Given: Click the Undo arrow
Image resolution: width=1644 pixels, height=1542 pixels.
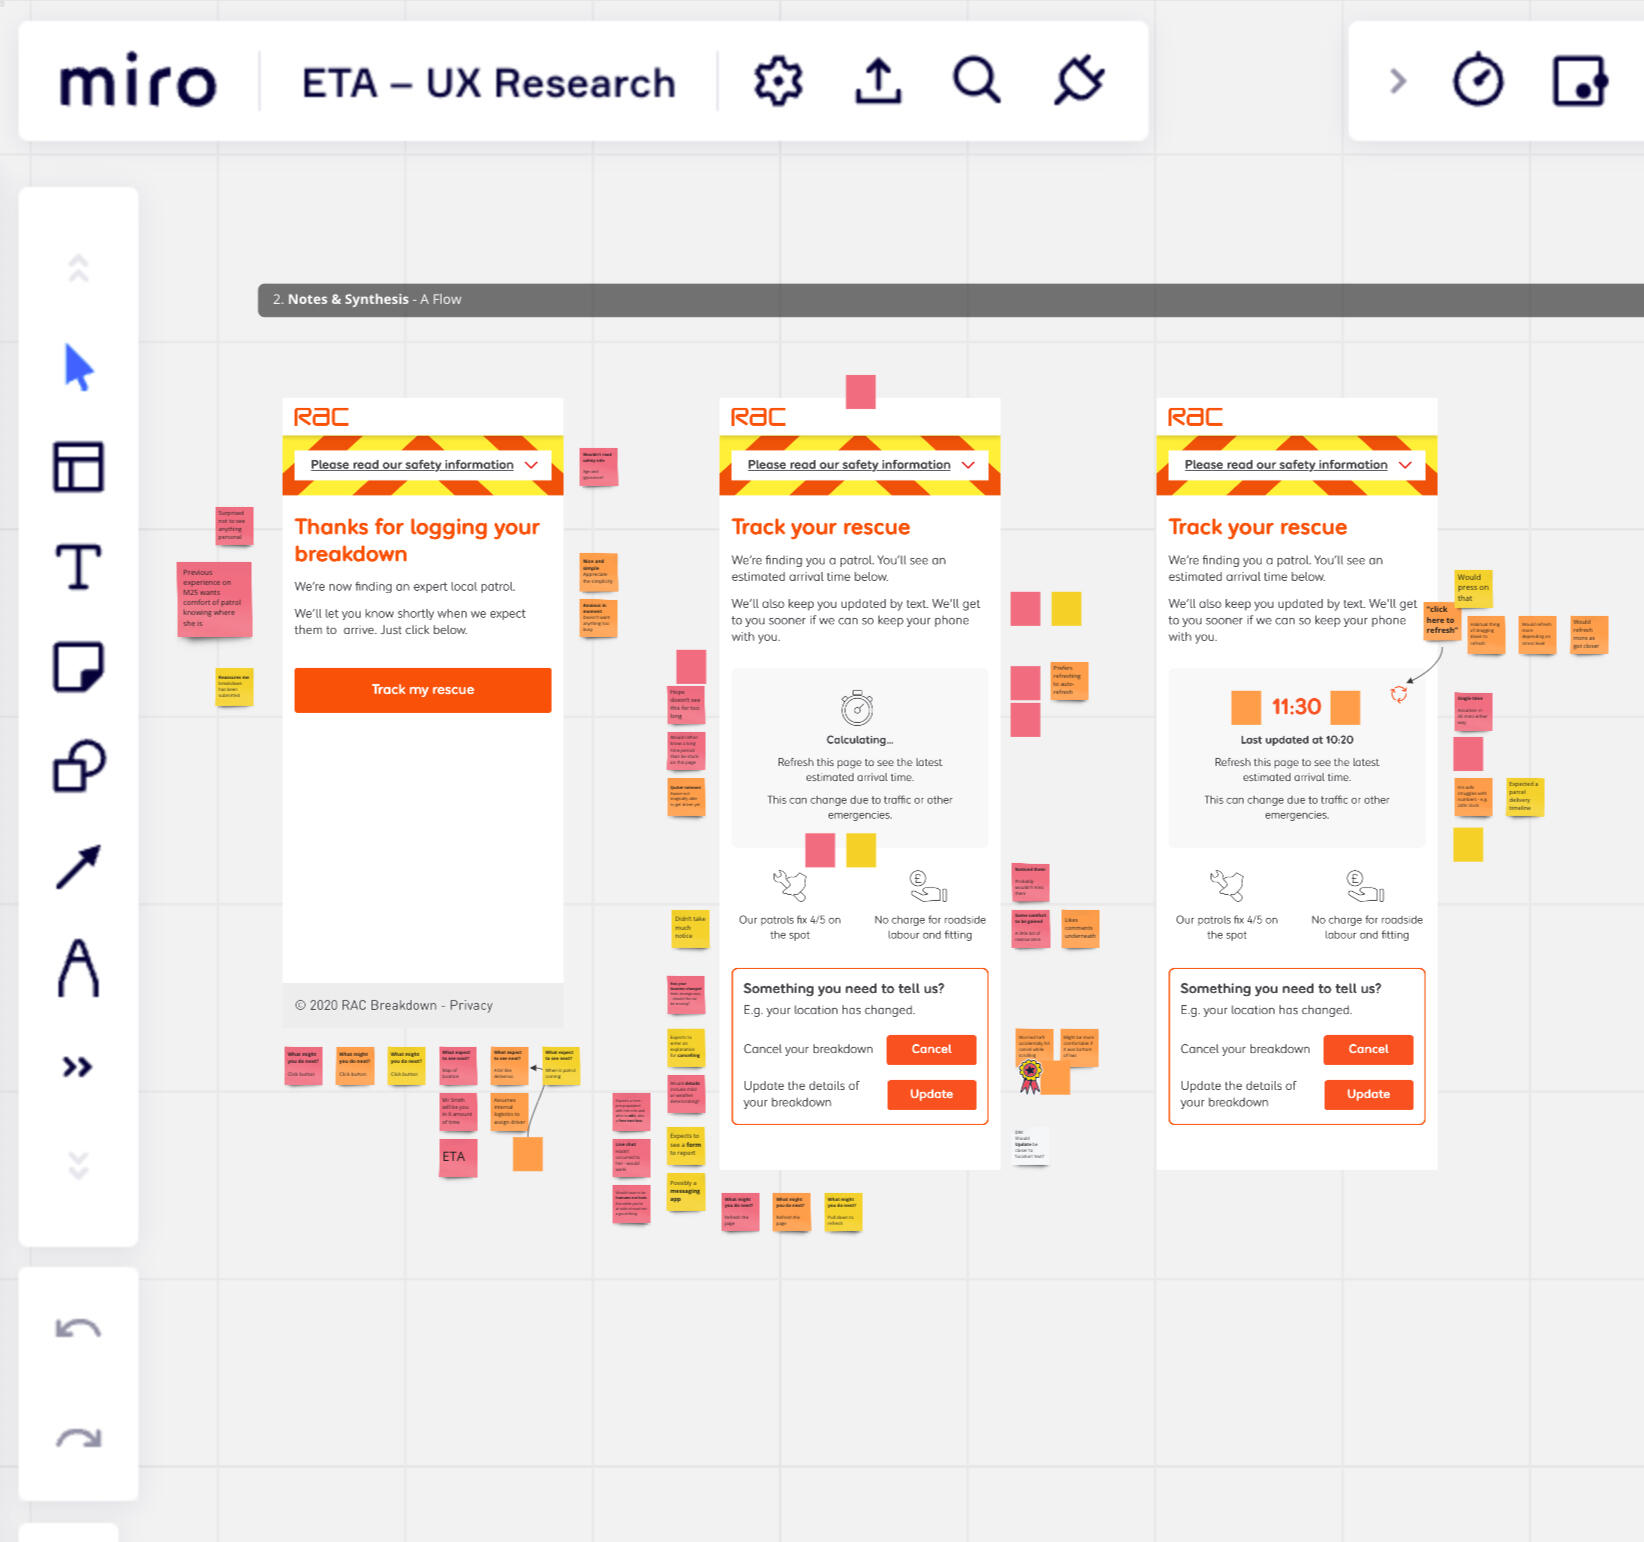Looking at the screenshot, I should tap(78, 1329).
